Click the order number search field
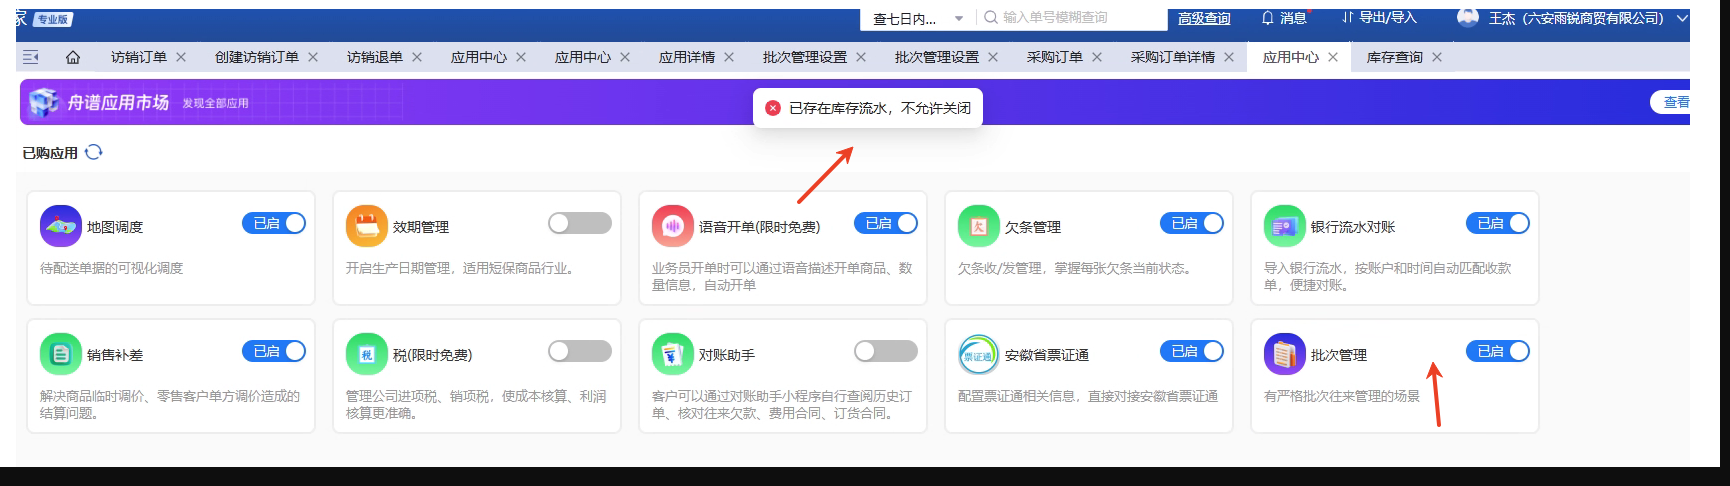Screen dimensions: 1730x486 (x=1070, y=18)
